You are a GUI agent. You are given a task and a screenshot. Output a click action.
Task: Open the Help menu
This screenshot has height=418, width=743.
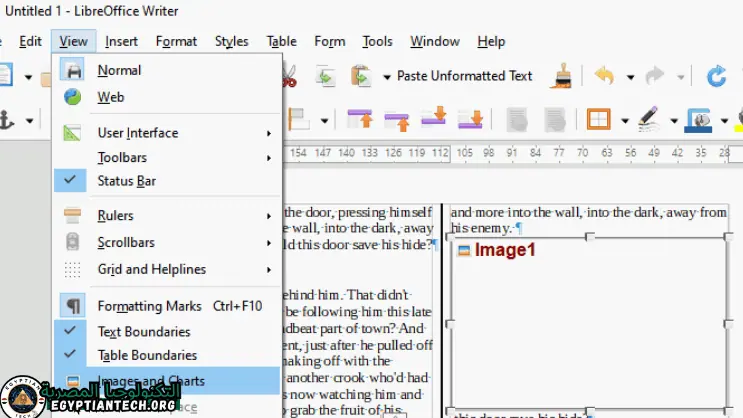point(491,42)
